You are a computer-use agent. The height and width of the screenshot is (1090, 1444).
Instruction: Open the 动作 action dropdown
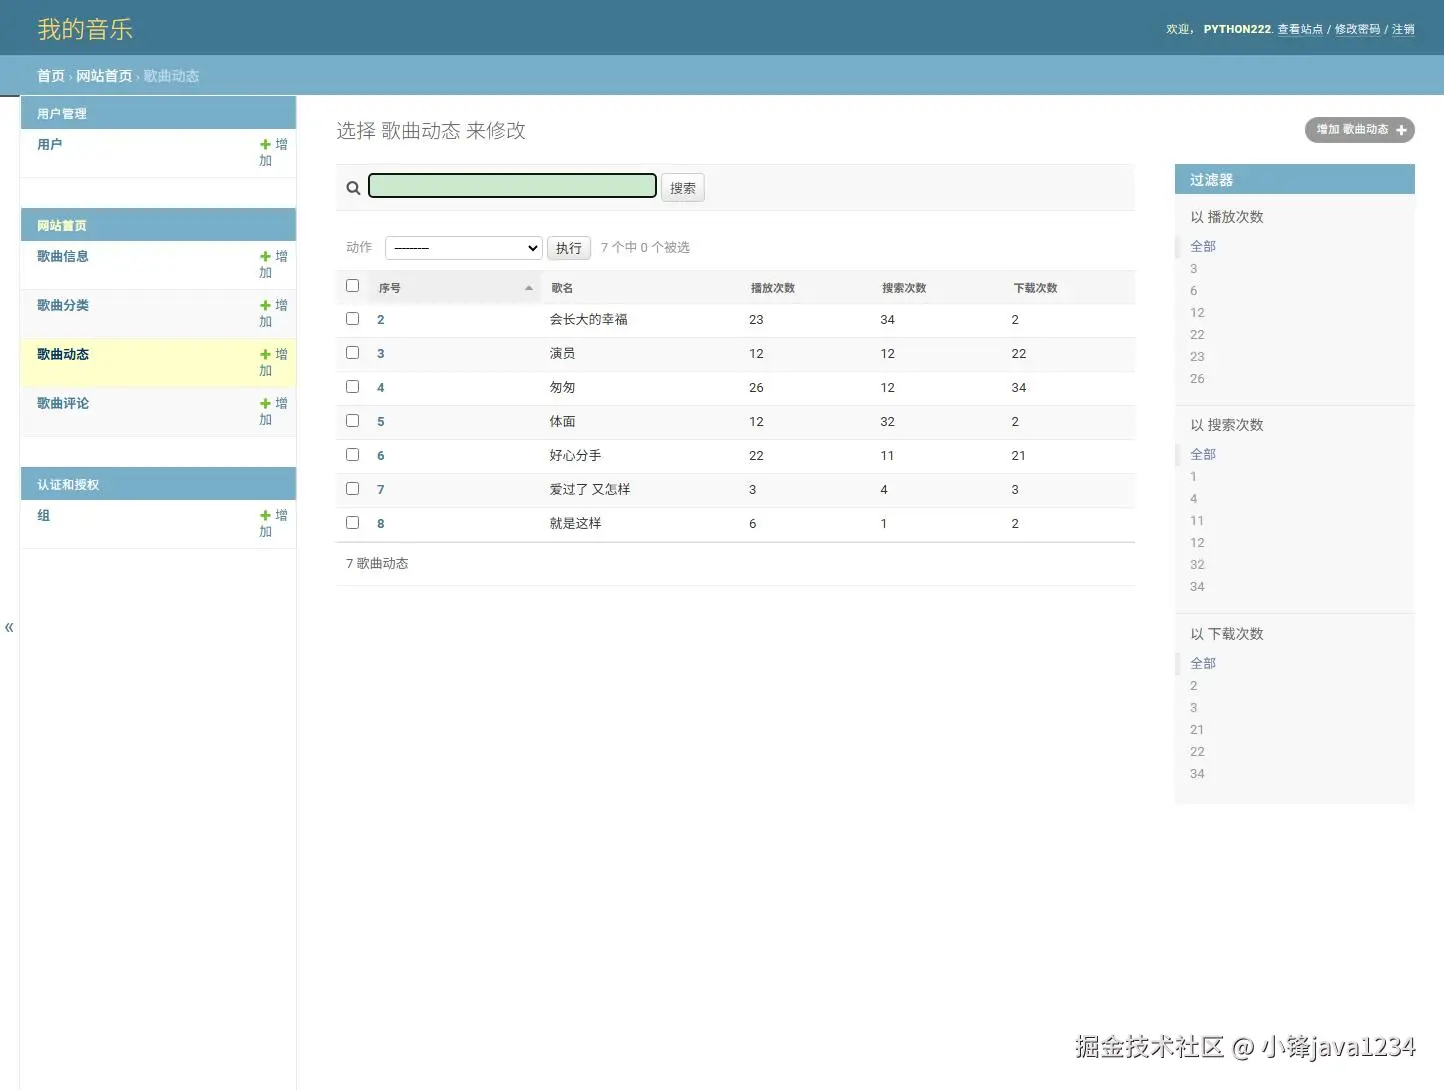(x=464, y=248)
